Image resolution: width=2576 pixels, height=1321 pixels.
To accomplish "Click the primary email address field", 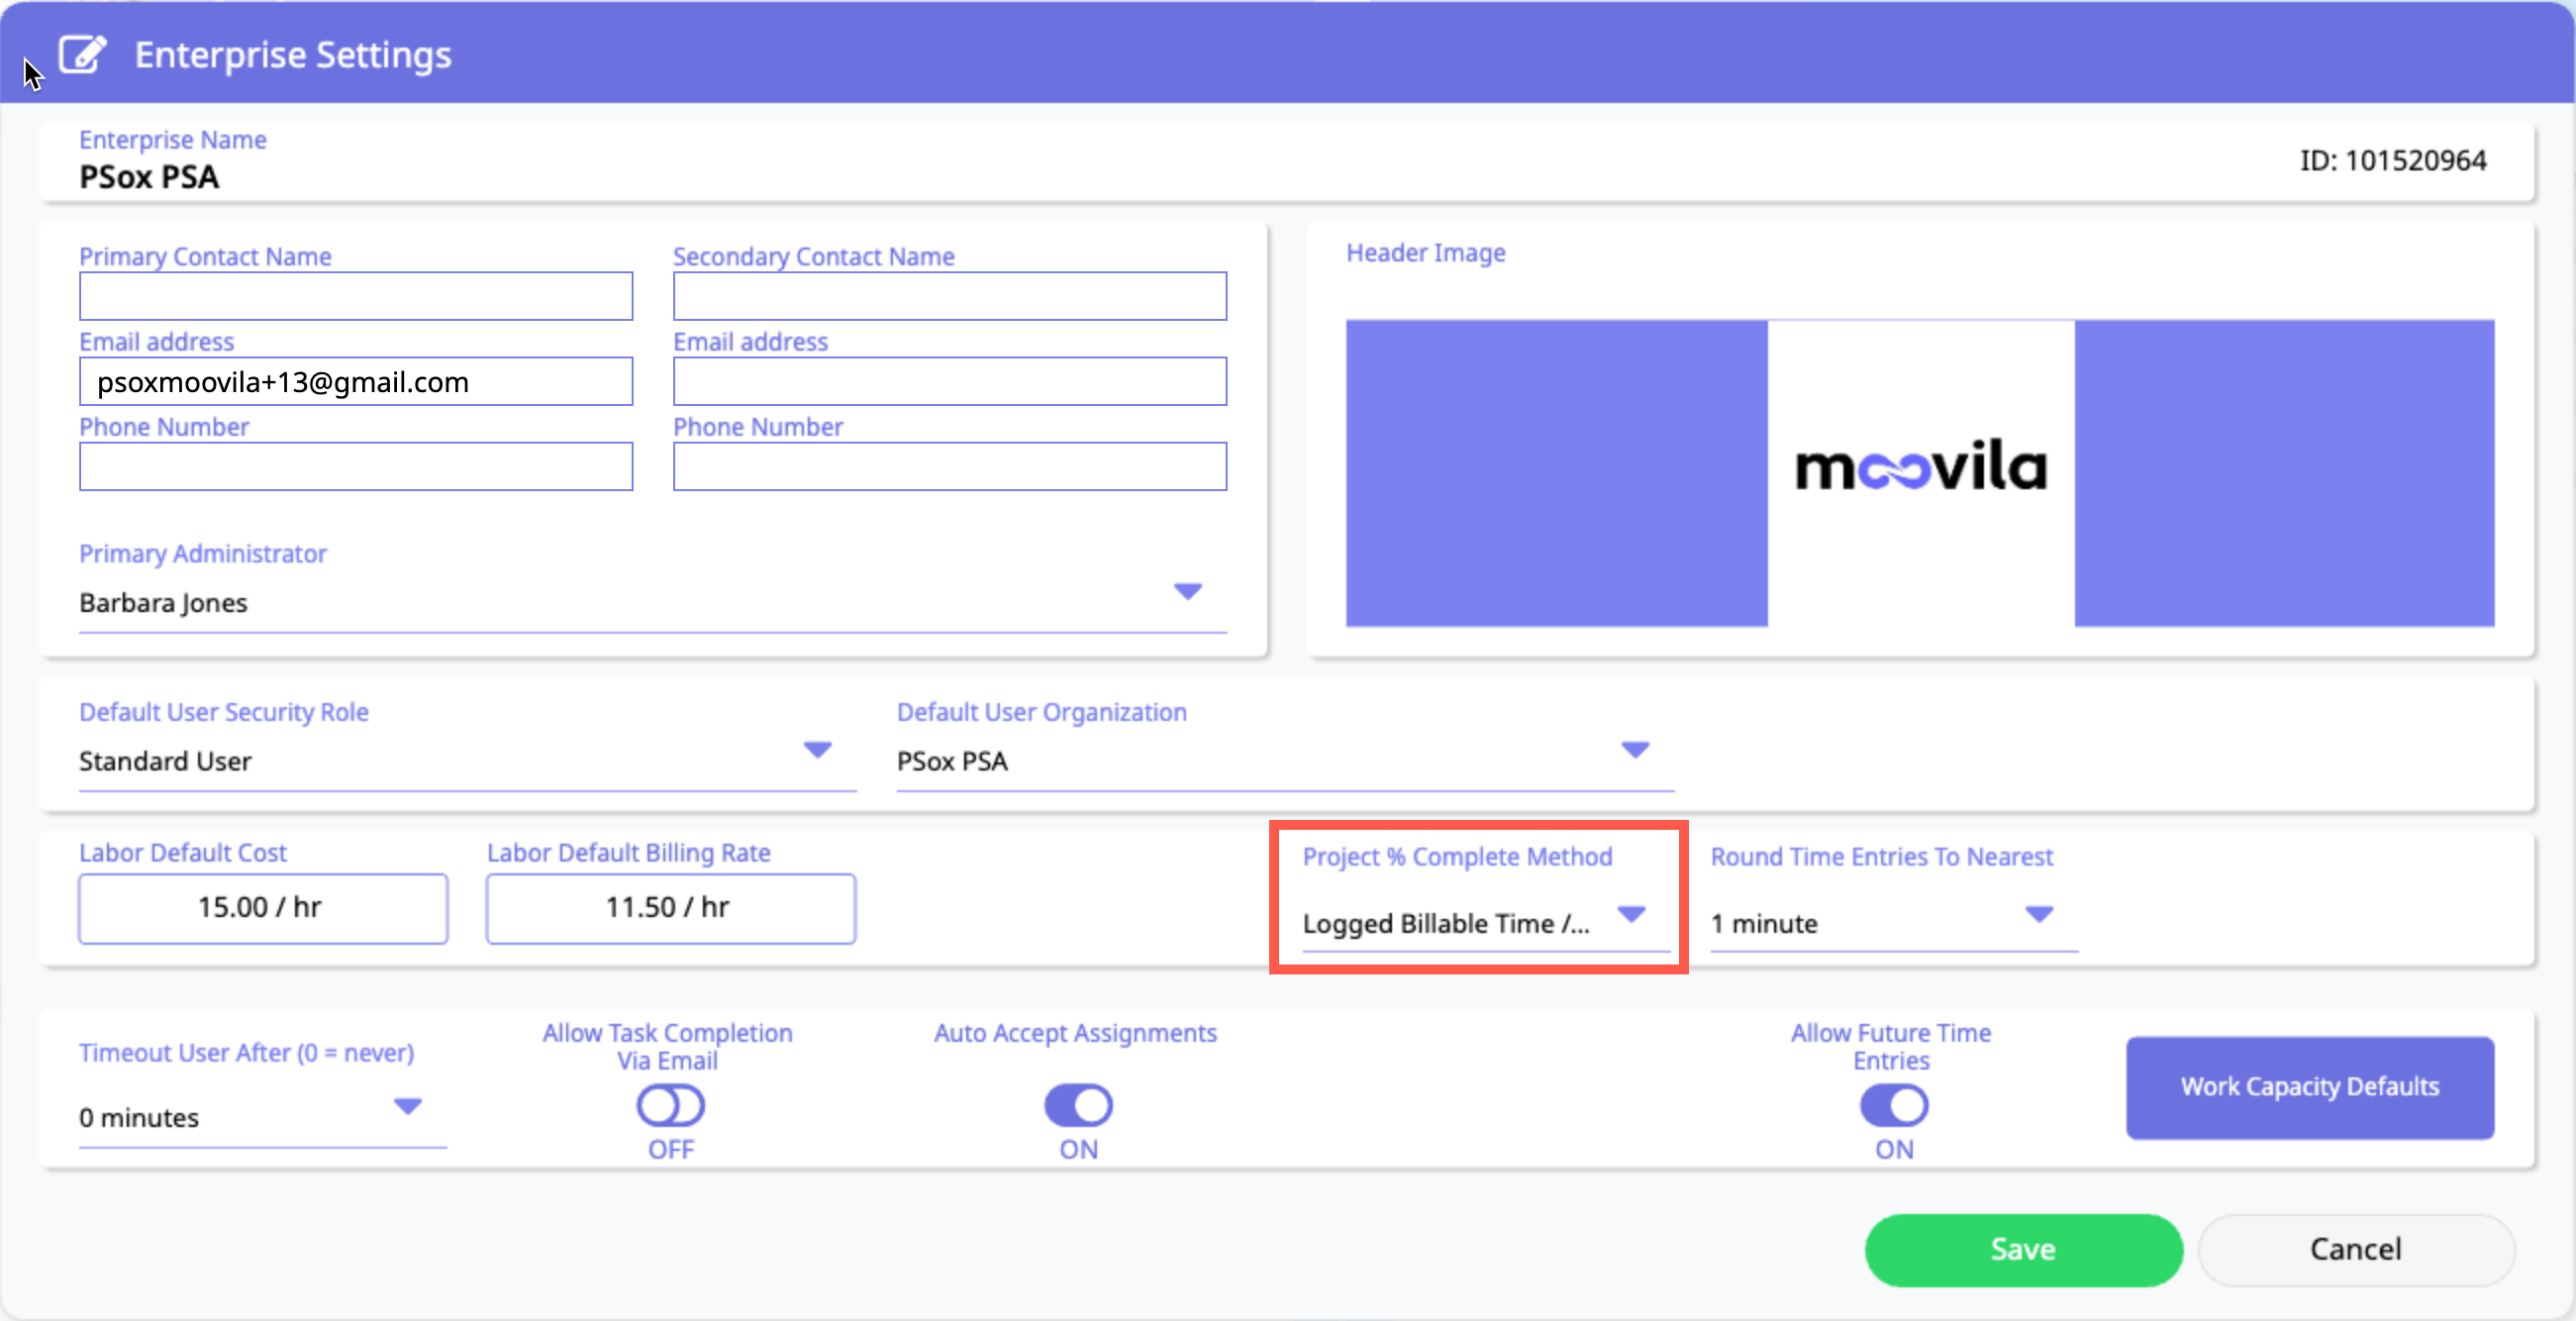I will [356, 382].
